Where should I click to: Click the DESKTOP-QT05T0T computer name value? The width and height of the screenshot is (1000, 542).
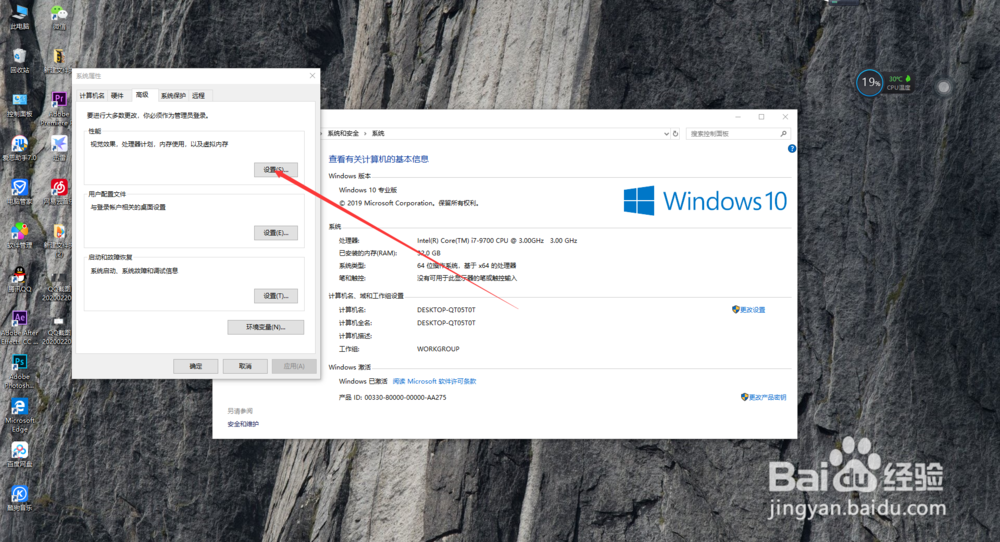tap(446, 310)
